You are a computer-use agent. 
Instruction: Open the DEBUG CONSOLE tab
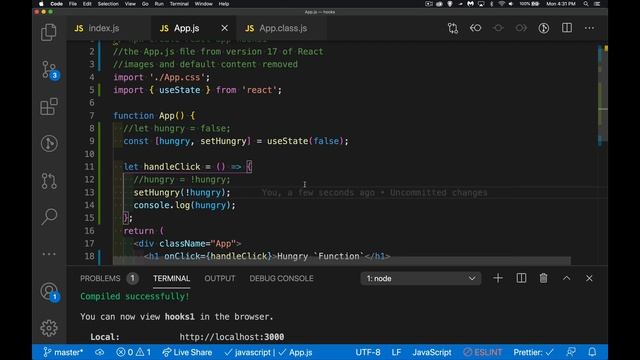(281, 278)
